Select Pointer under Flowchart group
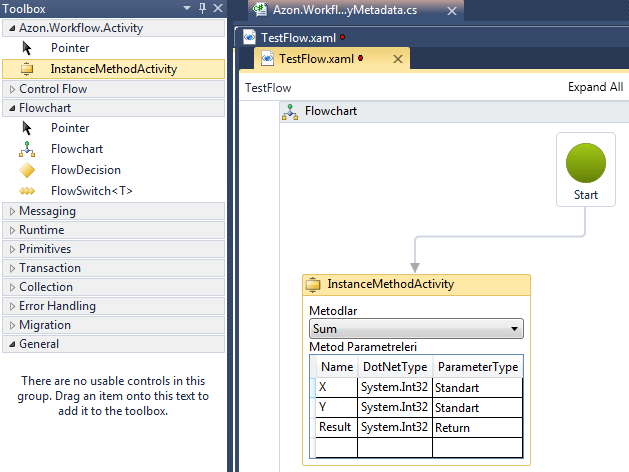The image size is (629, 472). (x=69, y=128)
